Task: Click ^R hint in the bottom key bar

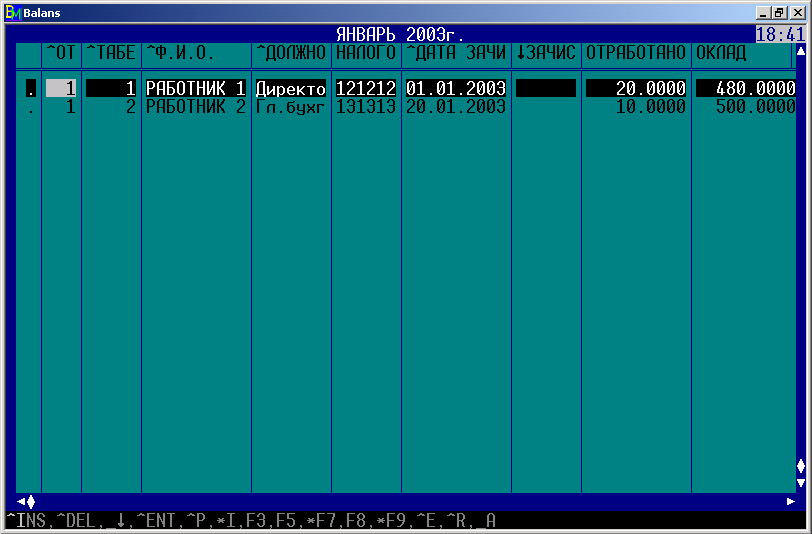Action: point(456,520)
